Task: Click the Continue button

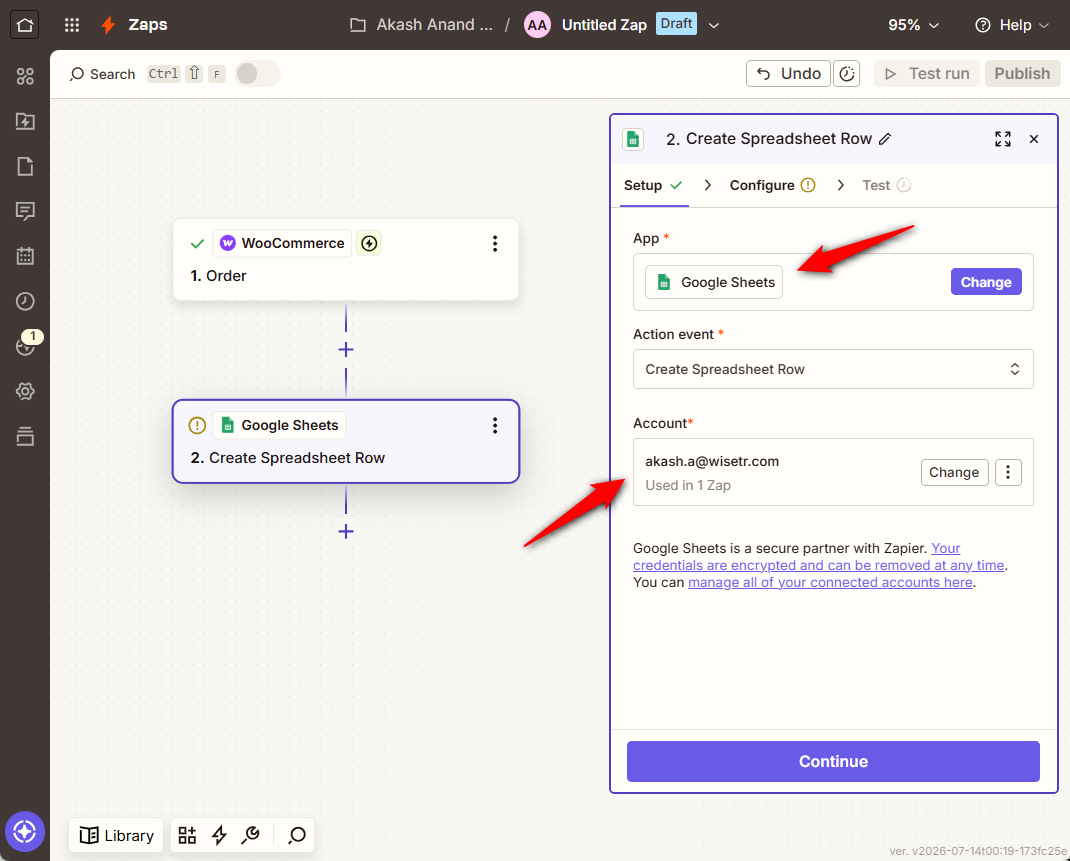Action: pos(833,761)
